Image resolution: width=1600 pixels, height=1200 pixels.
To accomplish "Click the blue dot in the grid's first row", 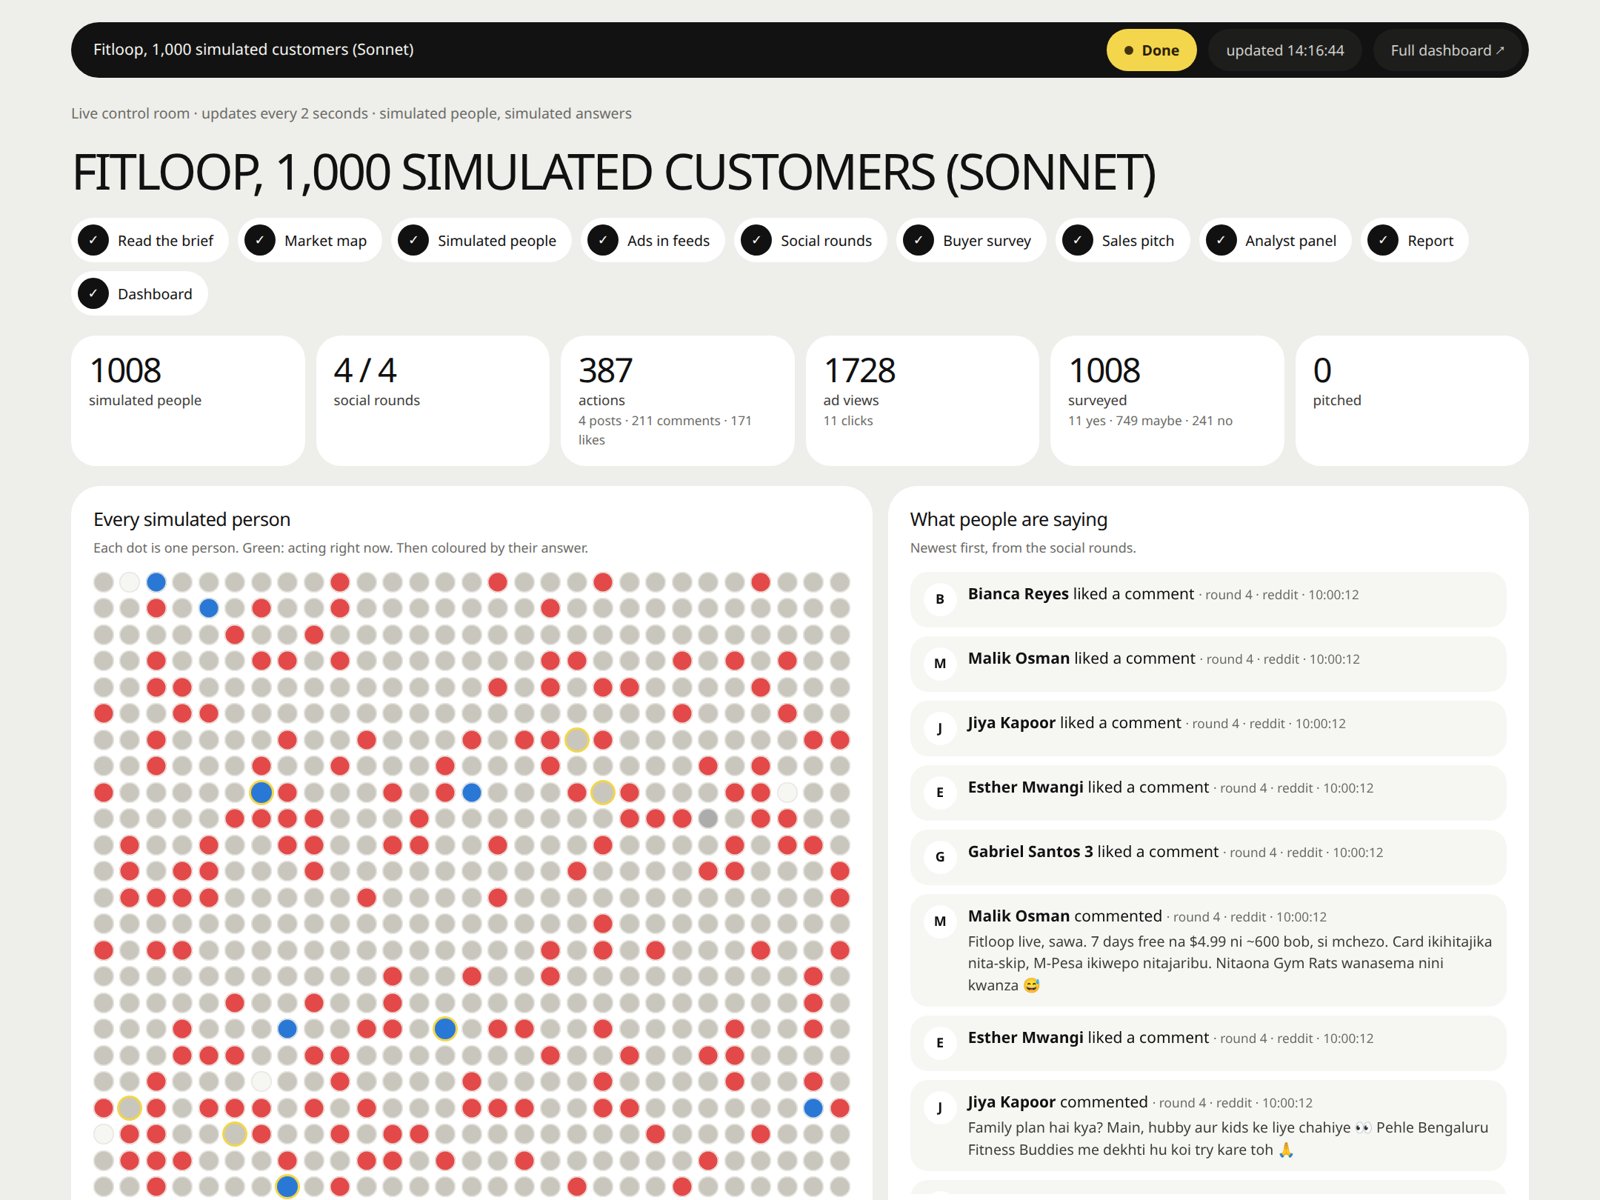I will coord(156,582).
